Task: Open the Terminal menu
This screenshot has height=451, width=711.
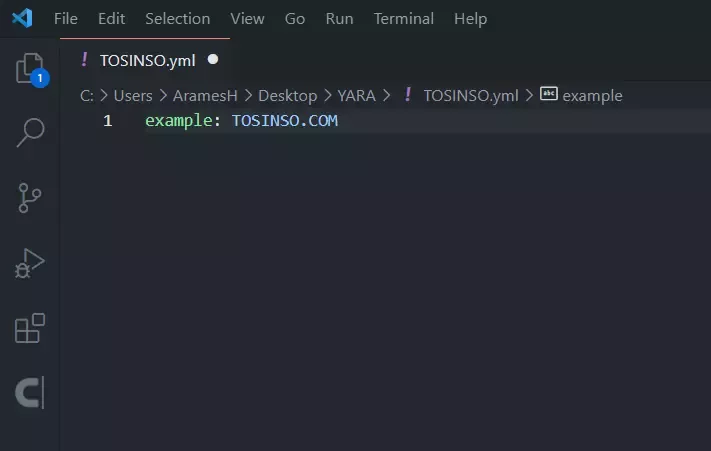Action: point(404,19)
